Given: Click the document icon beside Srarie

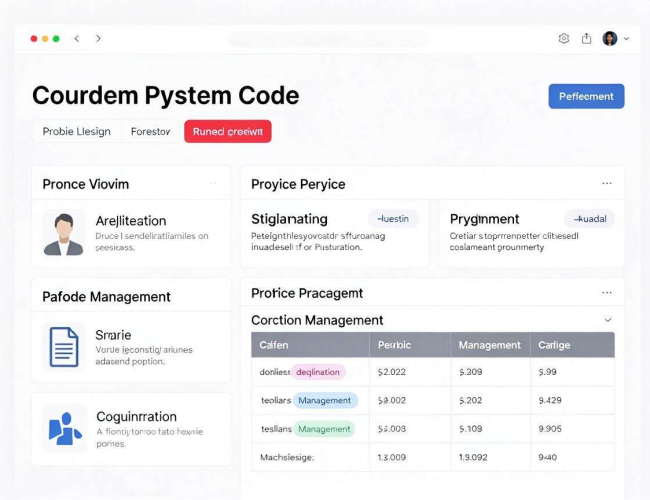Looking at the screenshot, I should (64, 347).
